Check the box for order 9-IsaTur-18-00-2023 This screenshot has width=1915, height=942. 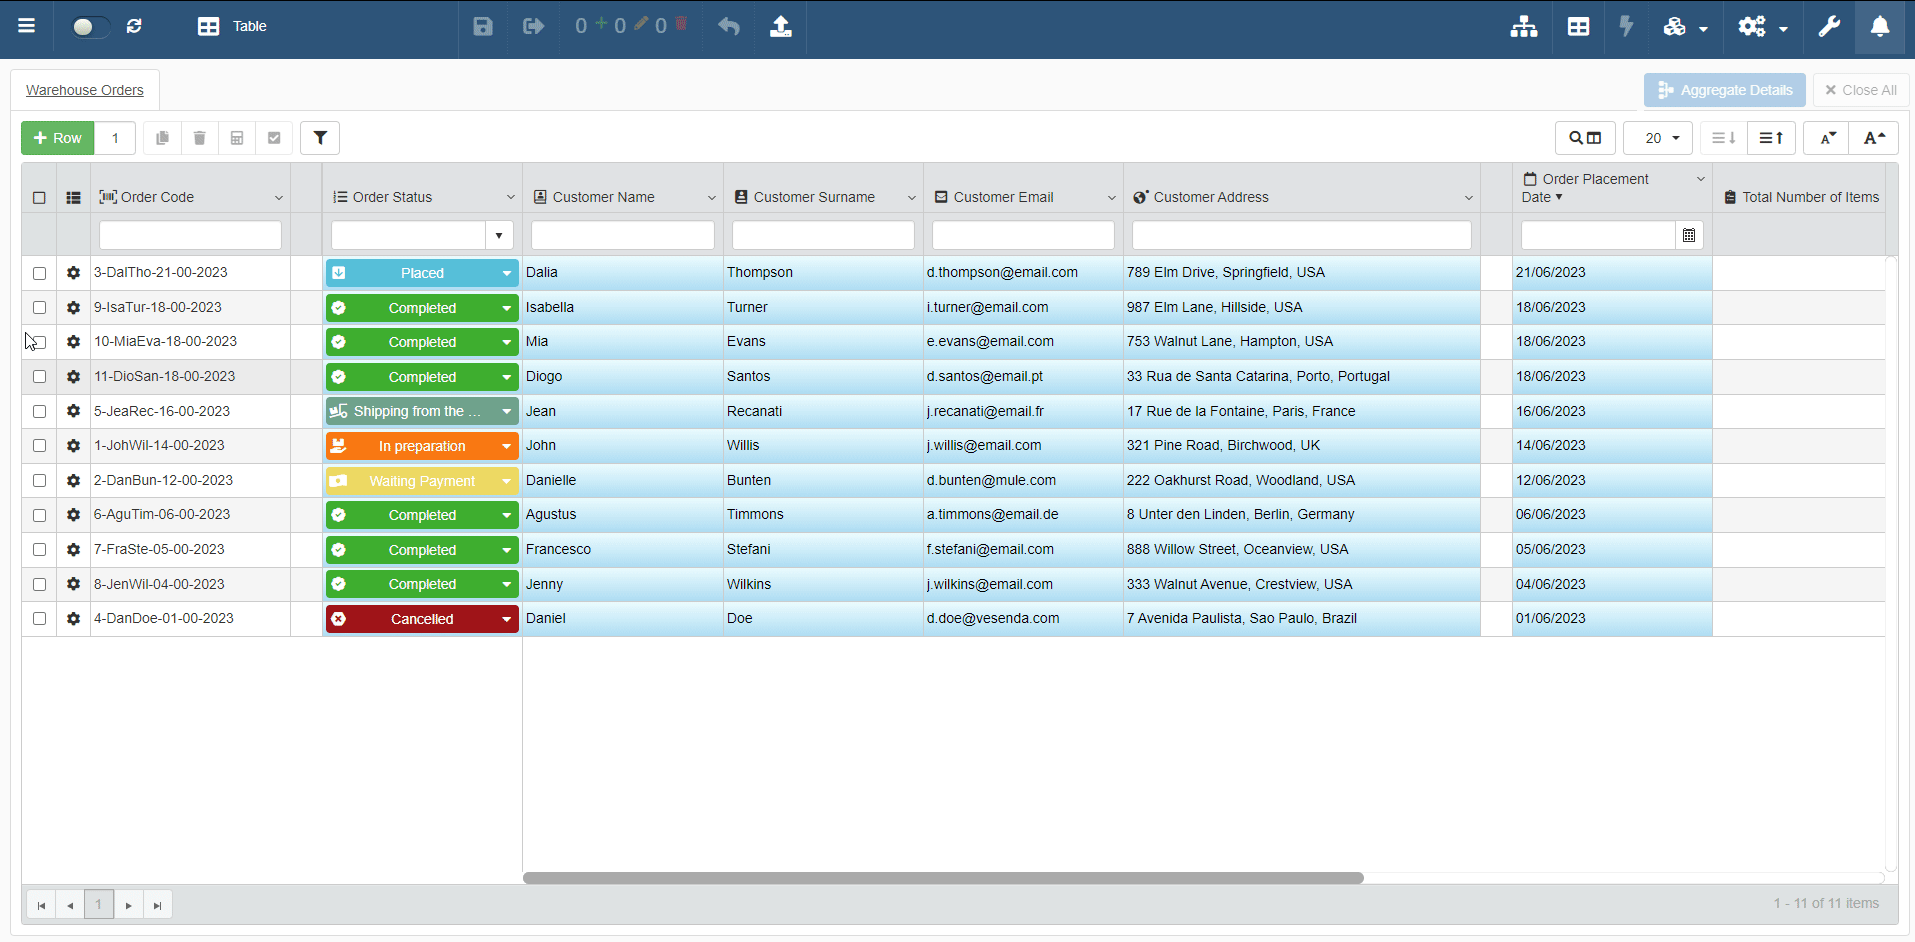point(39,308)
